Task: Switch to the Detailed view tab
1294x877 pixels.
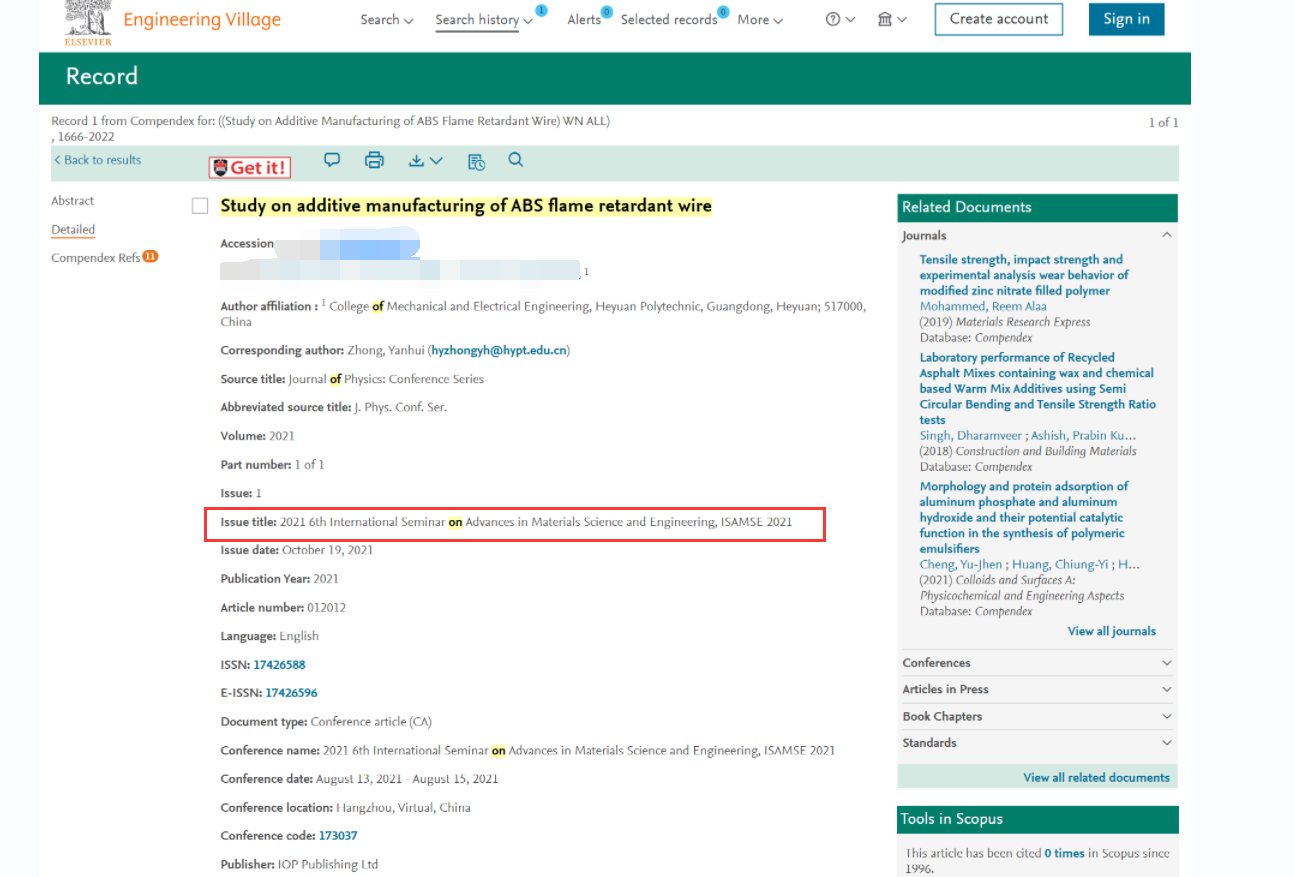Action: click(x=73, y=229)
